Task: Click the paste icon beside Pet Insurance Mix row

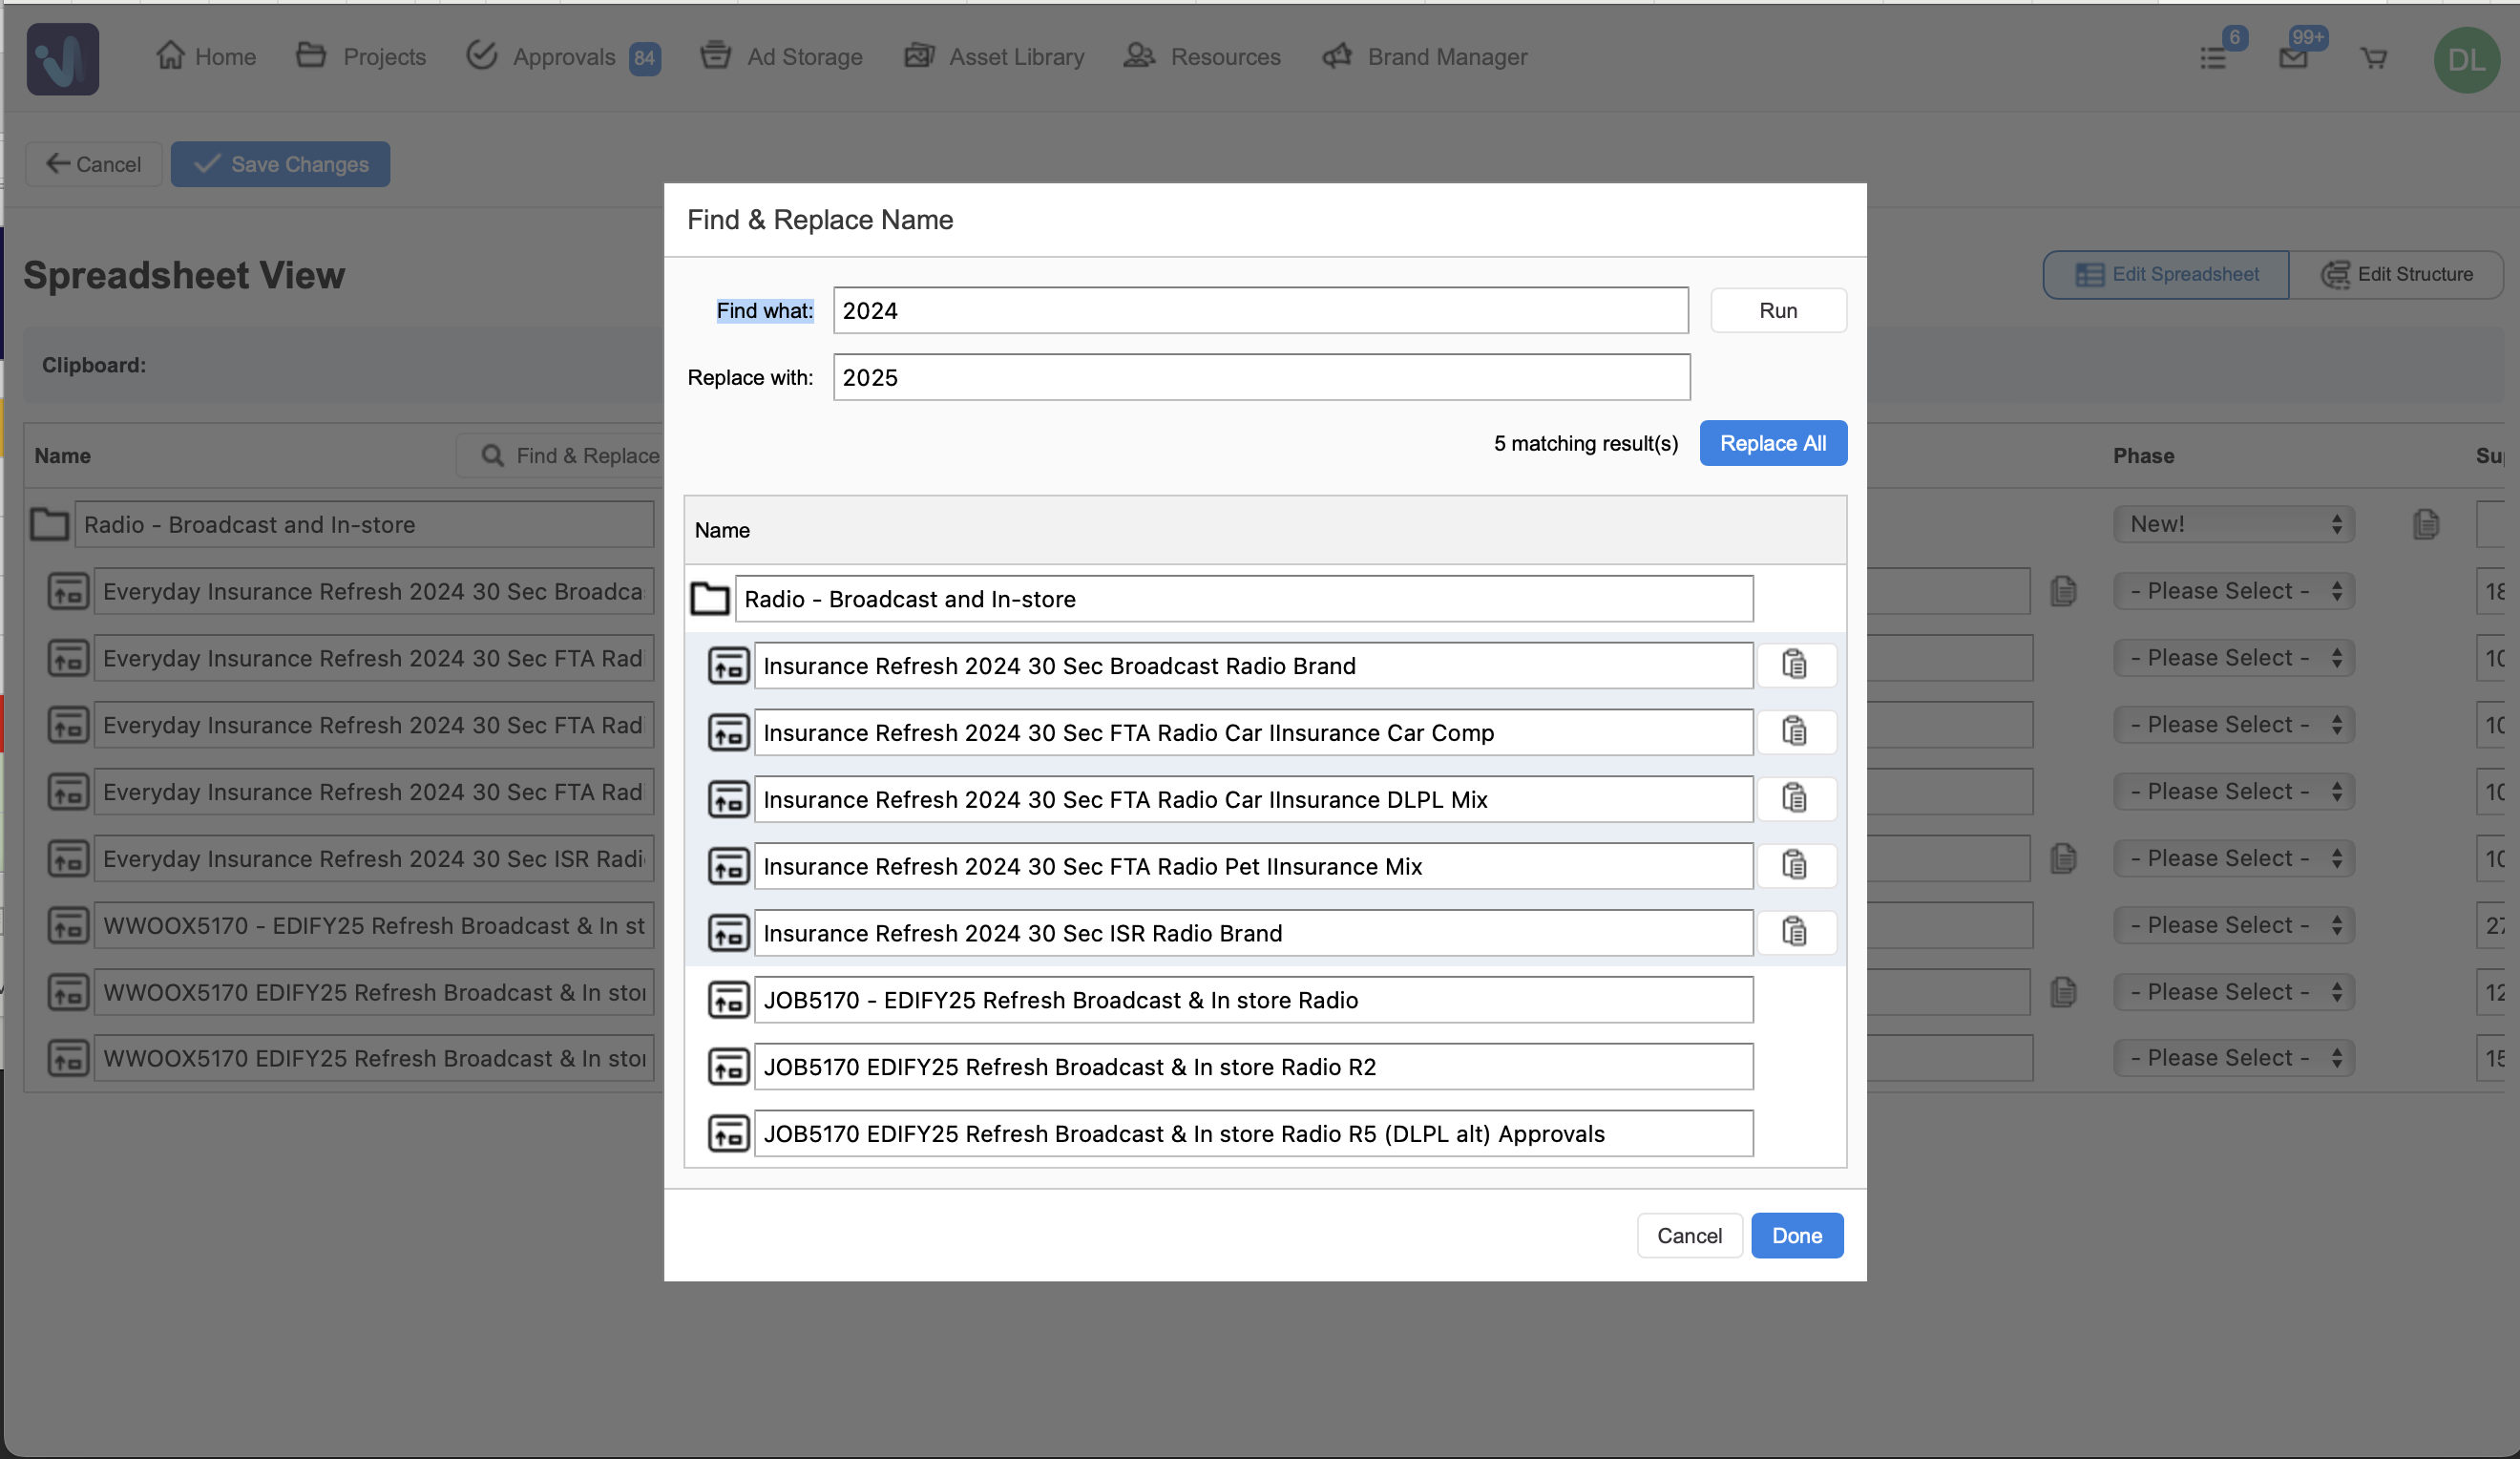Action: coord(1794,865)
